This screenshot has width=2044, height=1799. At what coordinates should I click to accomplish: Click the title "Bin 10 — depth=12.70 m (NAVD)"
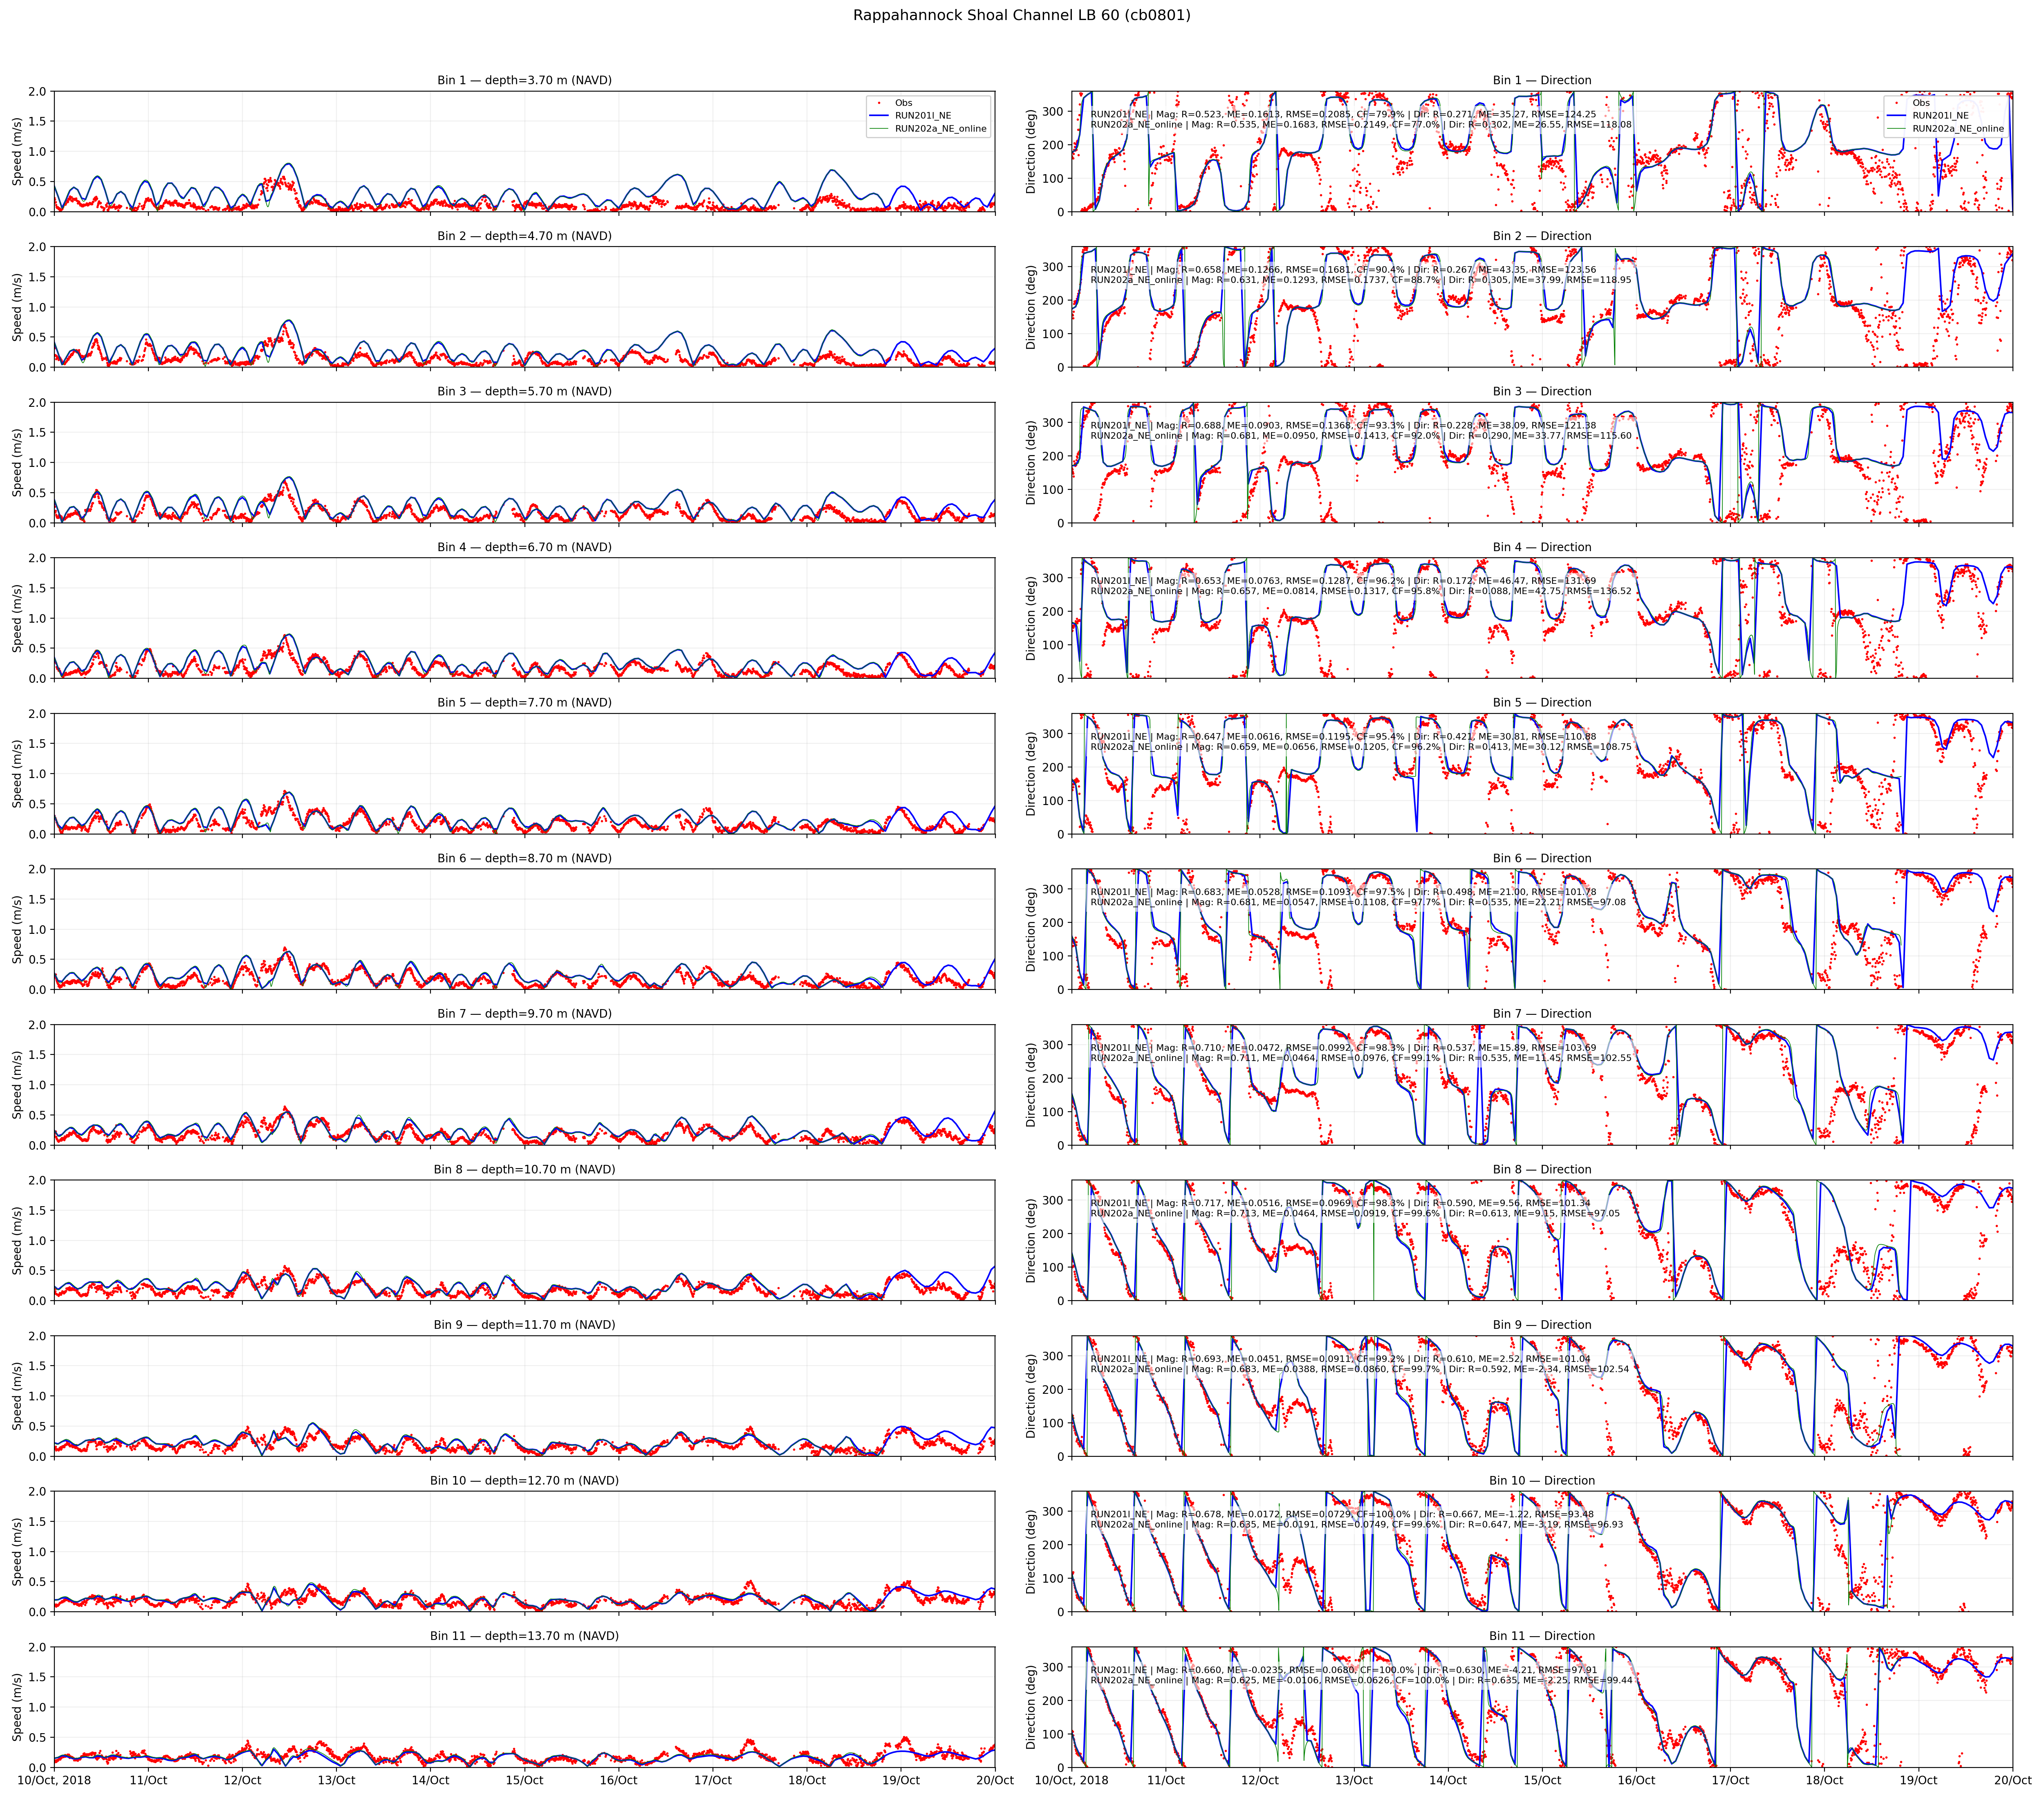(x=524, y=1480)
